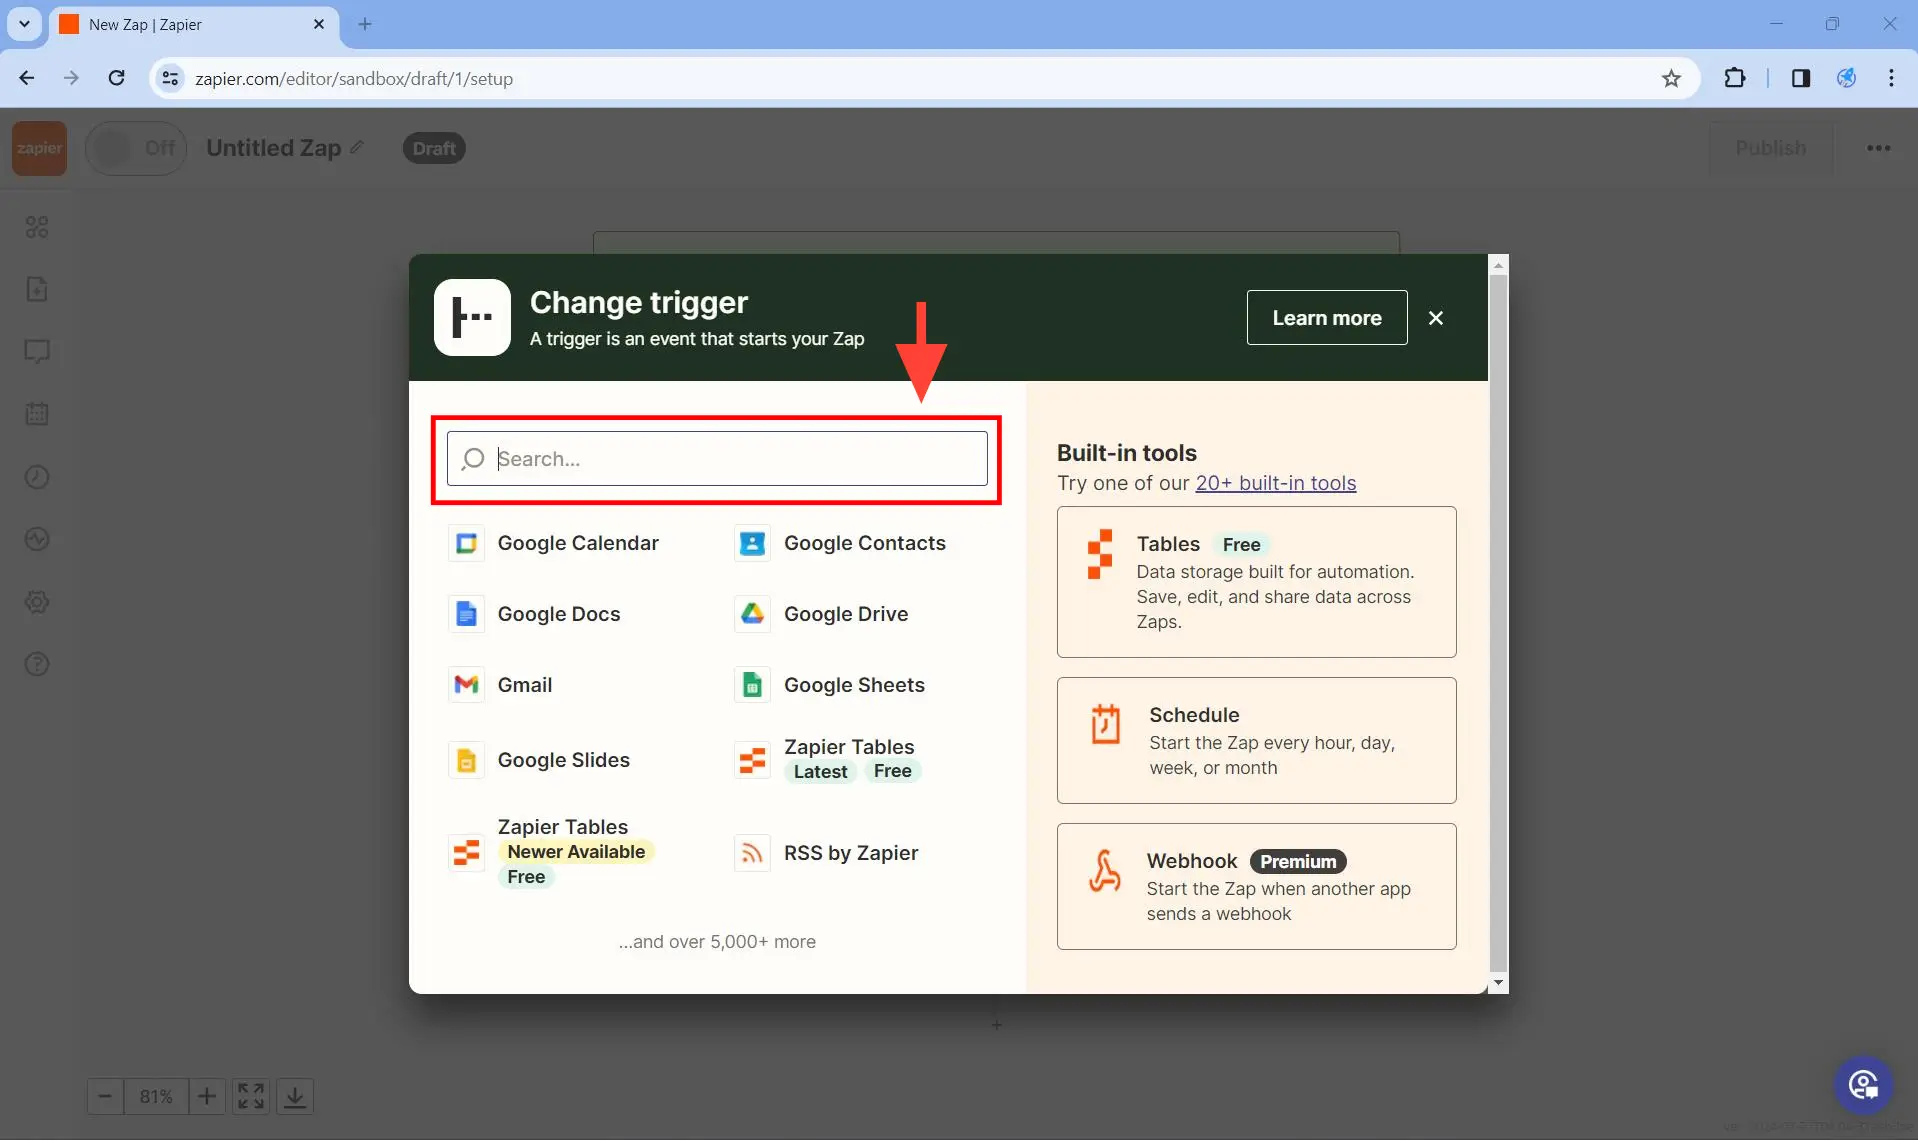Click the Draft status badge
Image resolution: width=1918 pixels, height=1140 pixels.
(434, 148)
